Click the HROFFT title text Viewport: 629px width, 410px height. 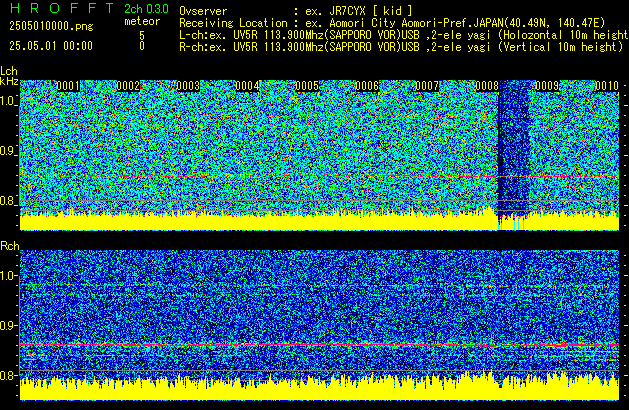tap(62, 8)
